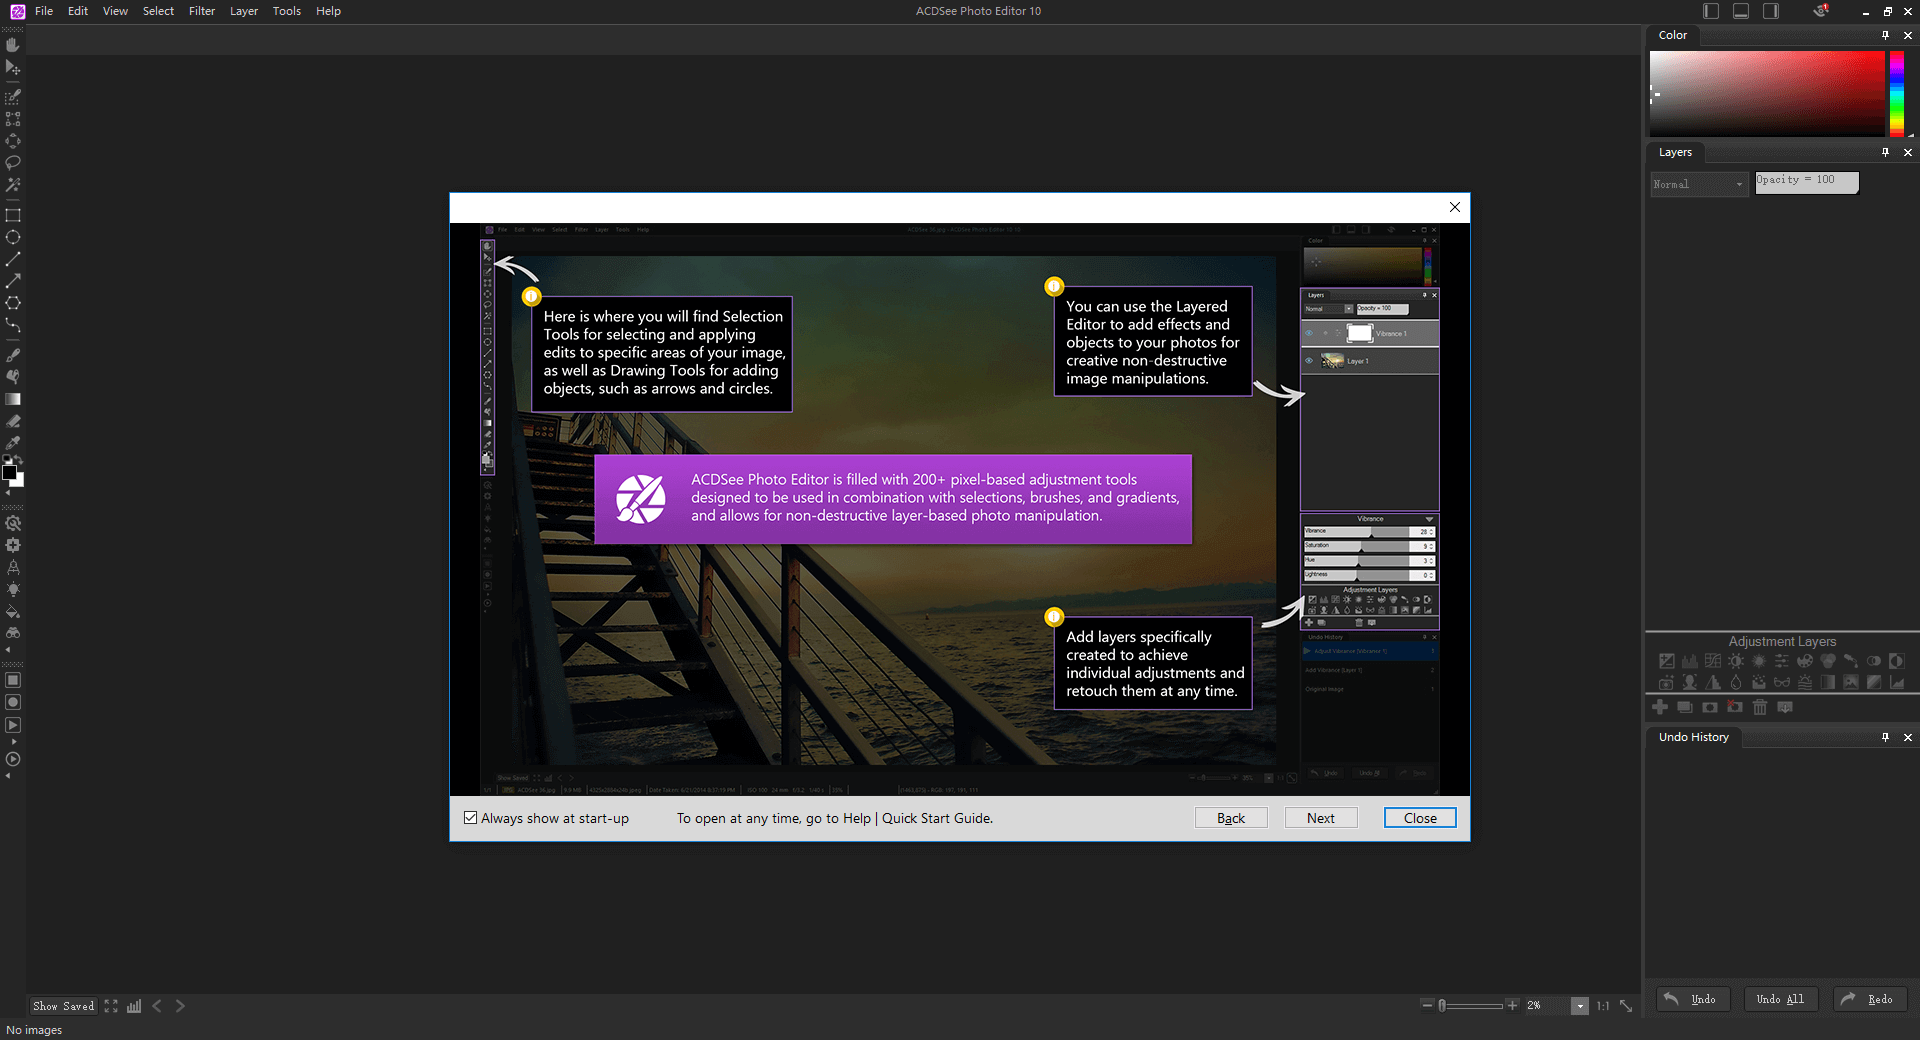Image resolution: width=1920 pixels, height=1040 pixels.
Task: Select the Lasso selection tool
Action: pos(13,162)
